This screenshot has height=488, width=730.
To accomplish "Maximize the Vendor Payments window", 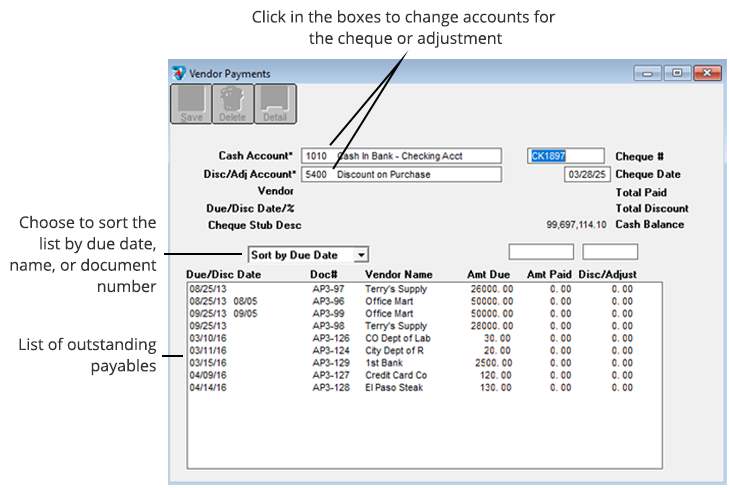I will tap(677, 73).
